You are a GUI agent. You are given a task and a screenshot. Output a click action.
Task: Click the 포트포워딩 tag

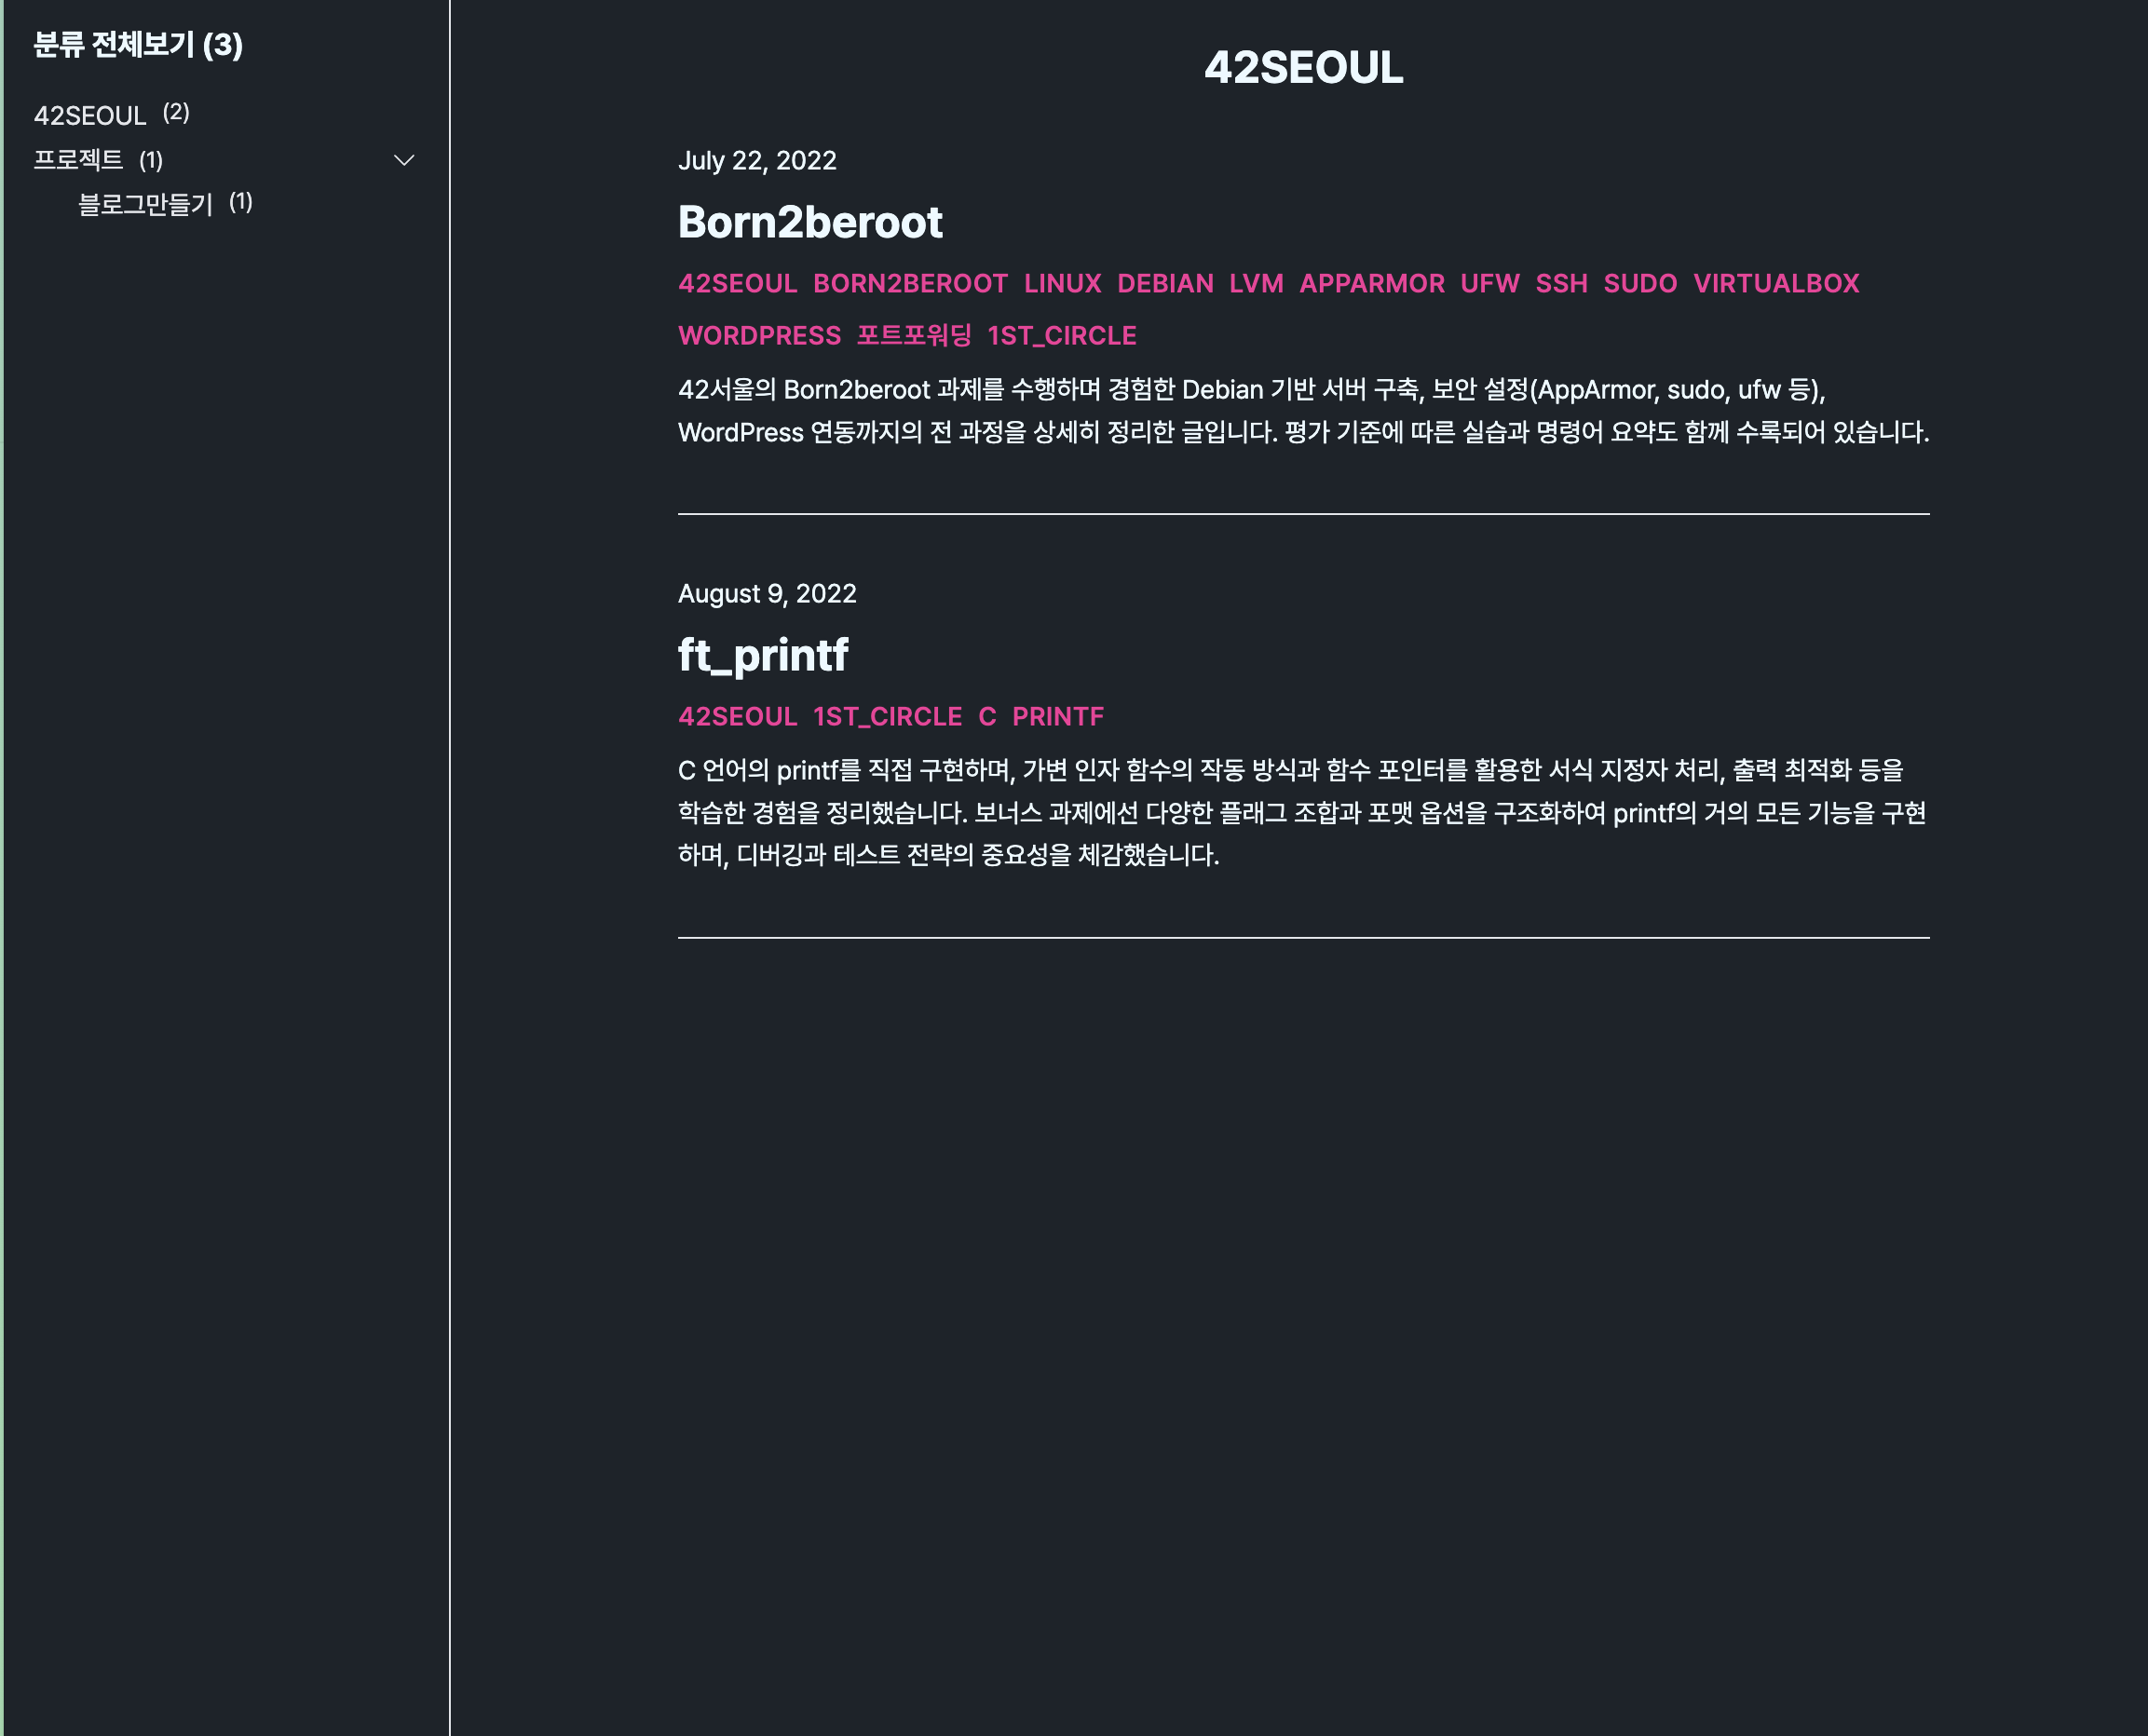[x=914, y=336]
